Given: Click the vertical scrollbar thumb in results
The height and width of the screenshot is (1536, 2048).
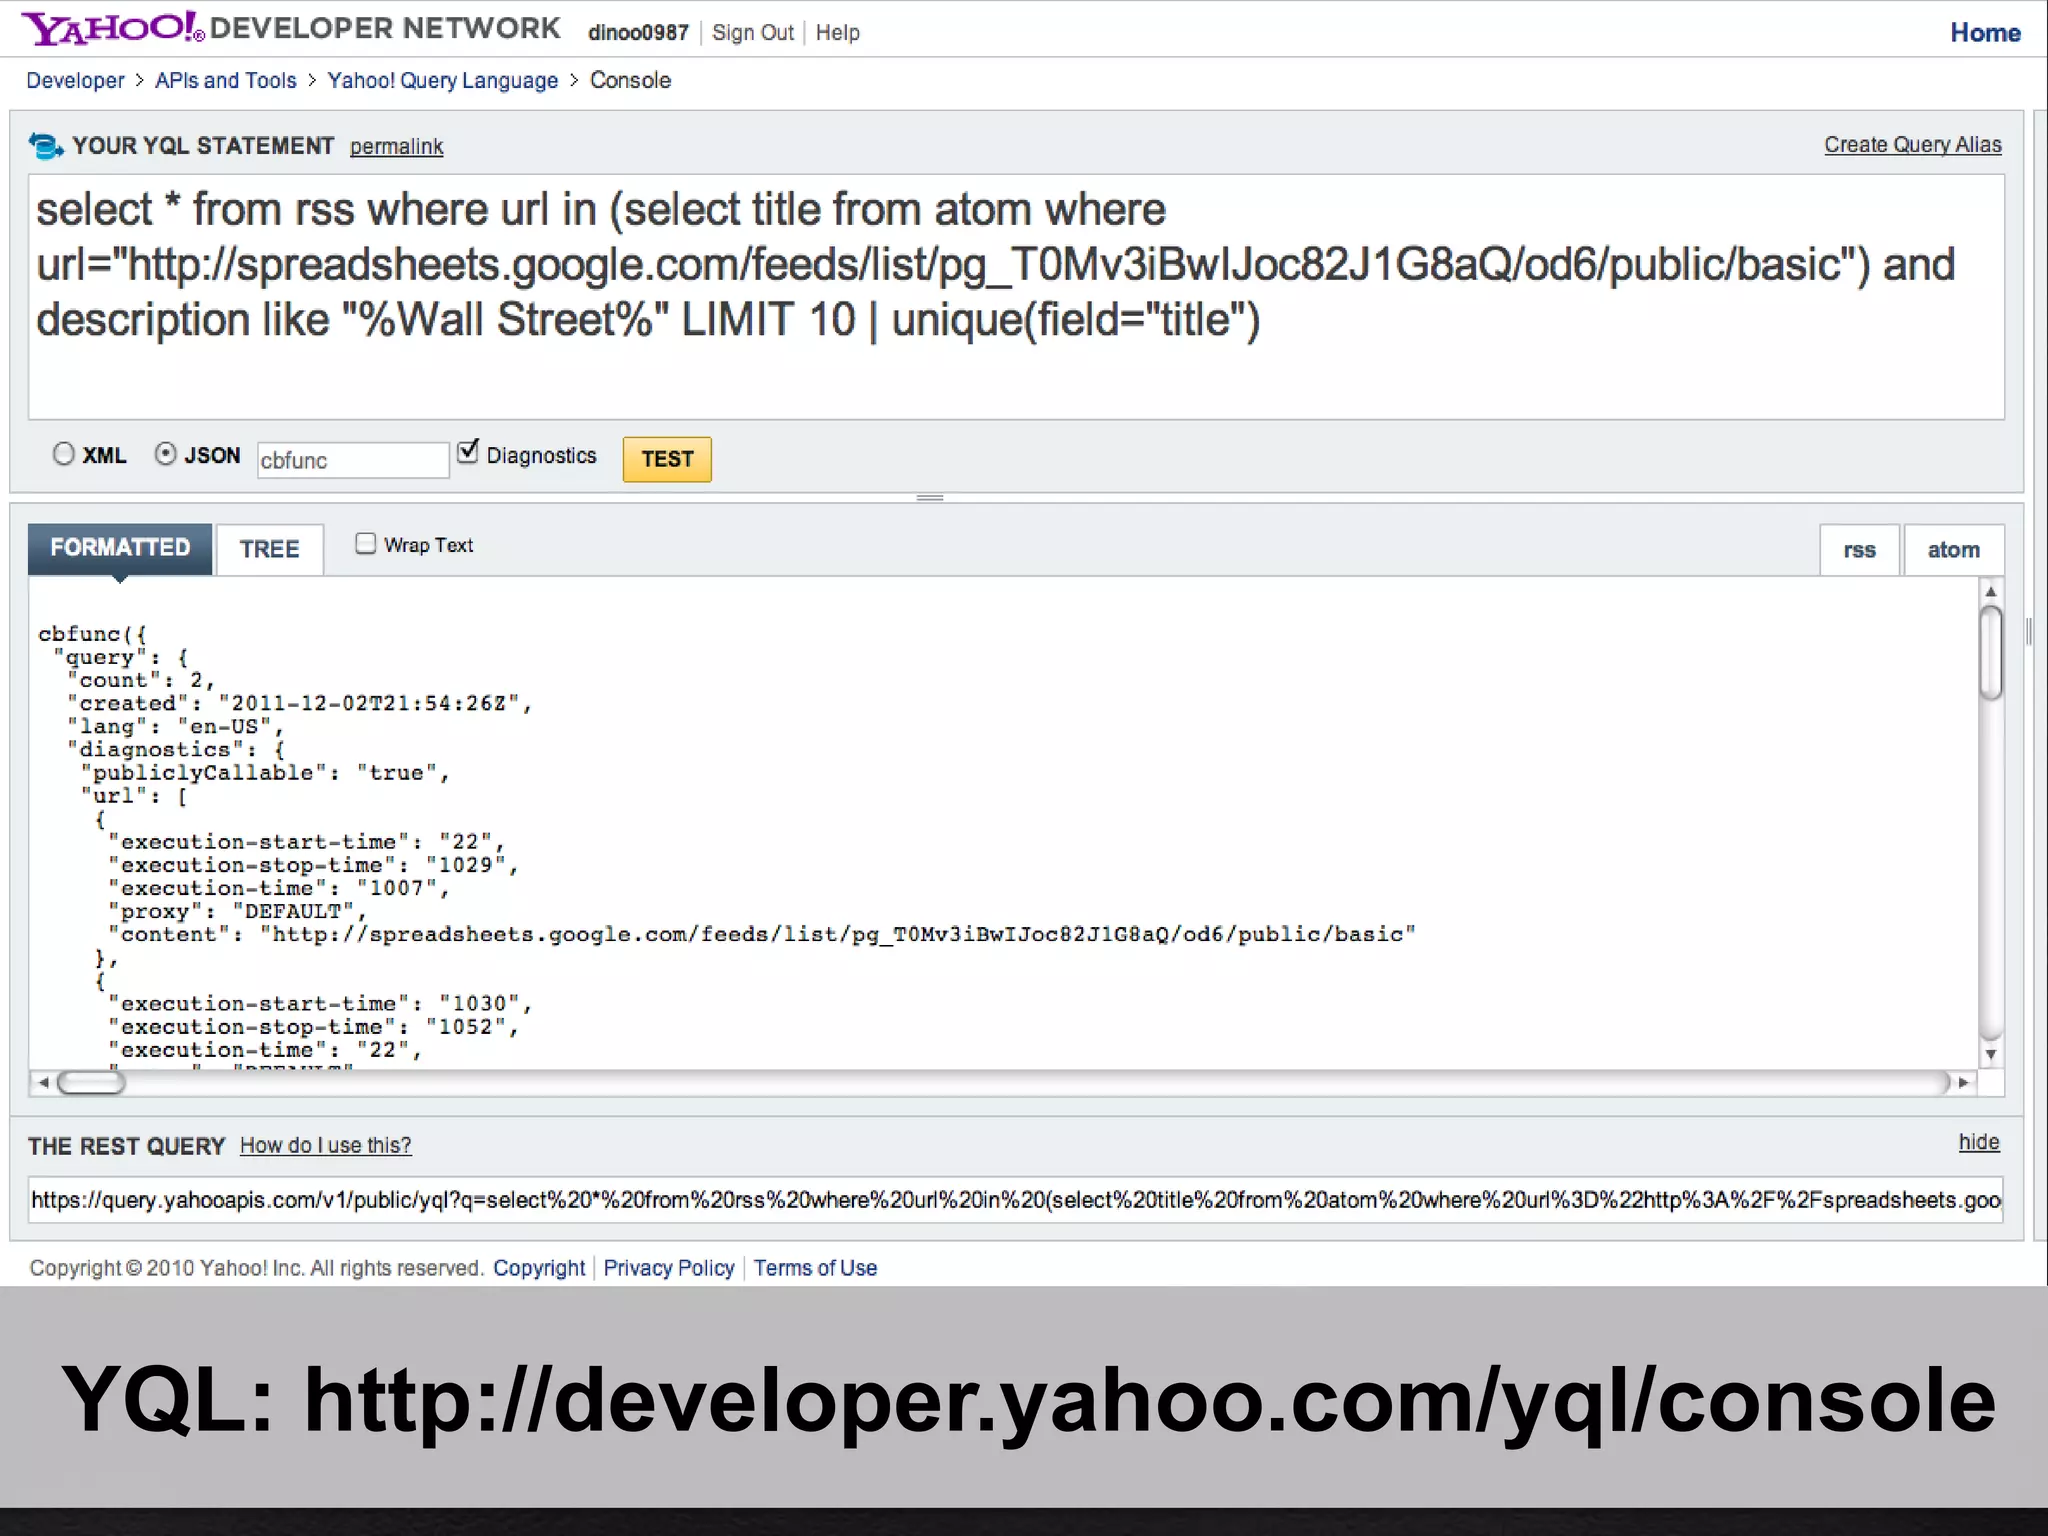Looking at the screenshot, I should (1991, 653).
